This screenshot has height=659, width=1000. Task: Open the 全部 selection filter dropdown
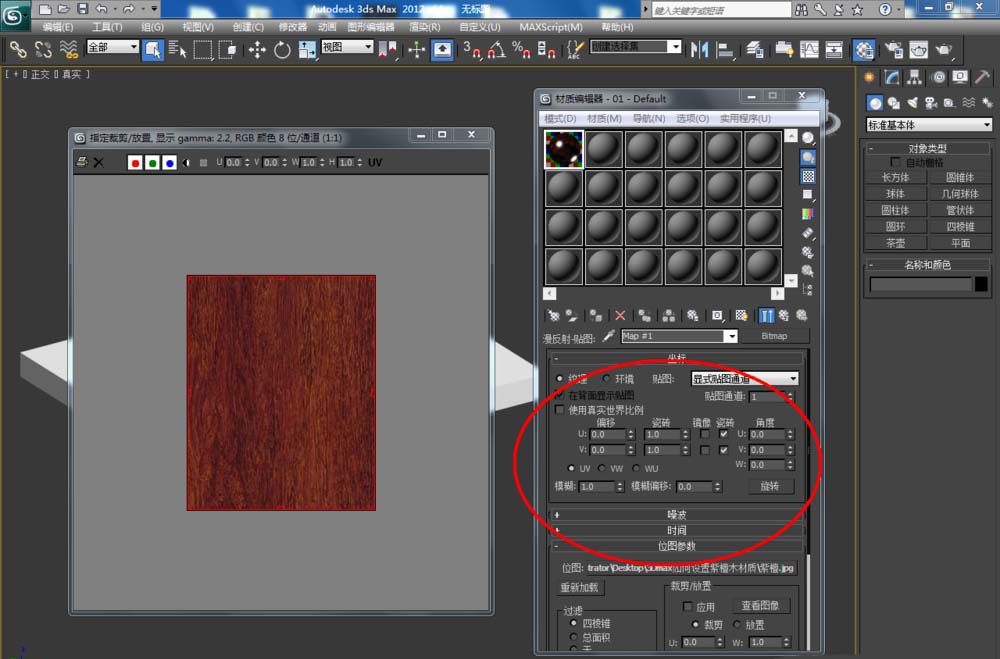(x=112, y=47)
